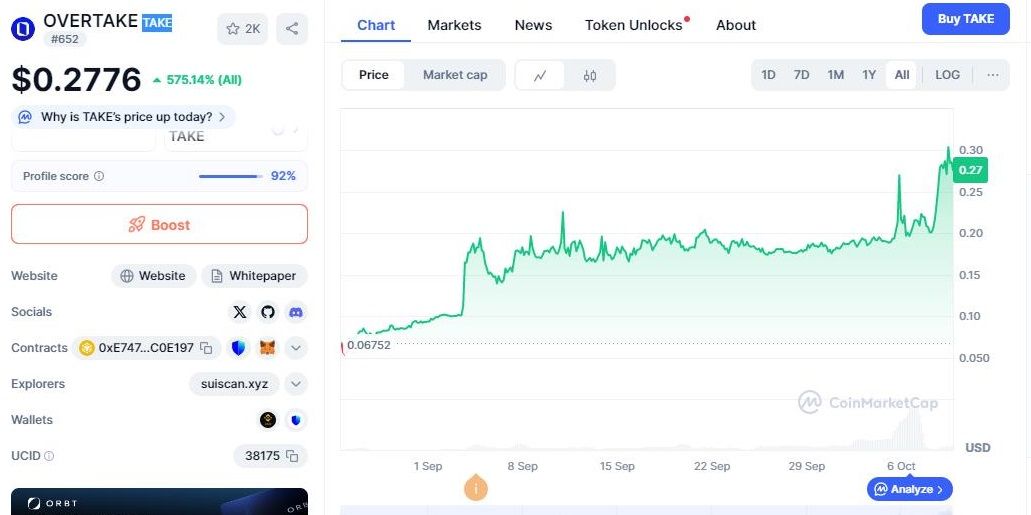Expand the Contracts dropdown chevron
Viewport: 1031px width, 515px height.
(x=296, y=348)
